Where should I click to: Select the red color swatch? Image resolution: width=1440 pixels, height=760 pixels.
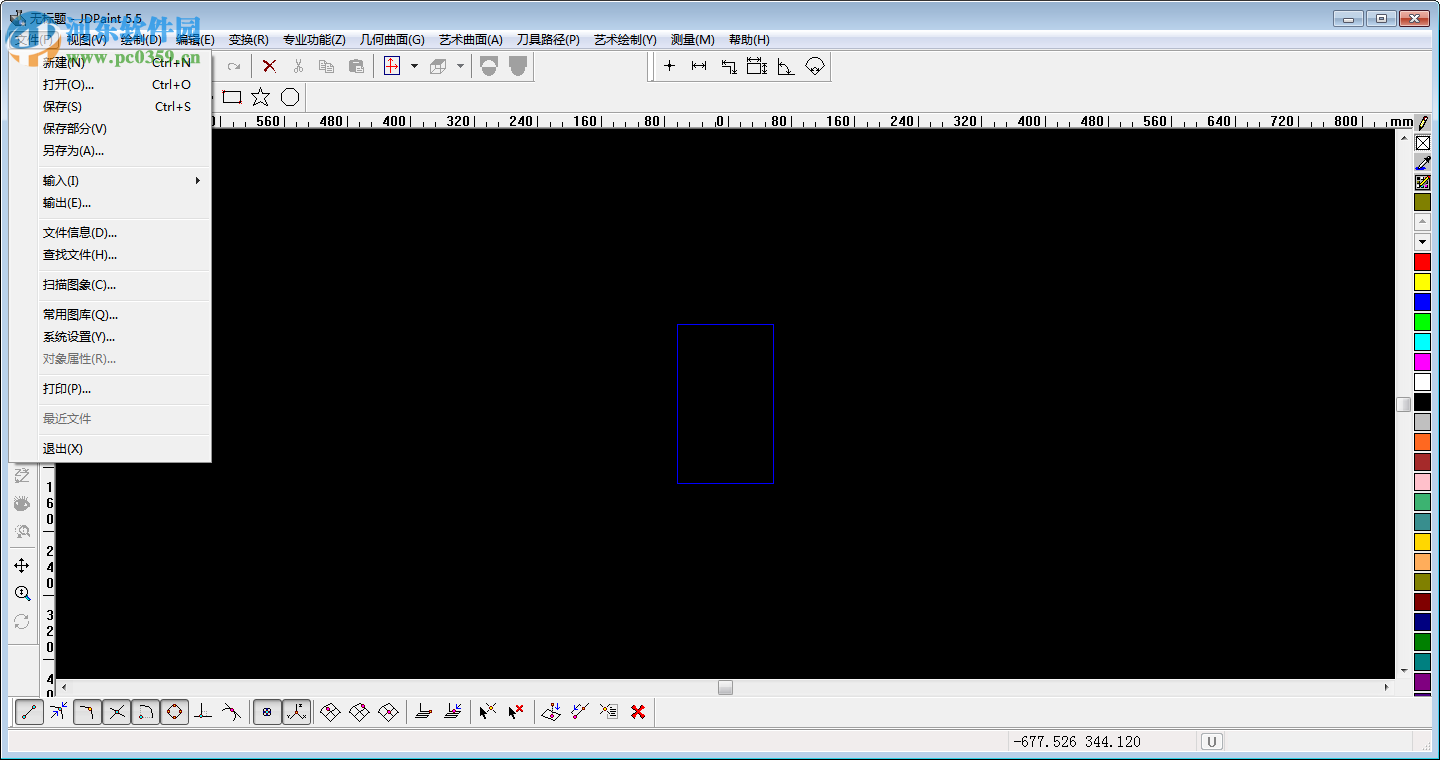tap(1422, 260)
